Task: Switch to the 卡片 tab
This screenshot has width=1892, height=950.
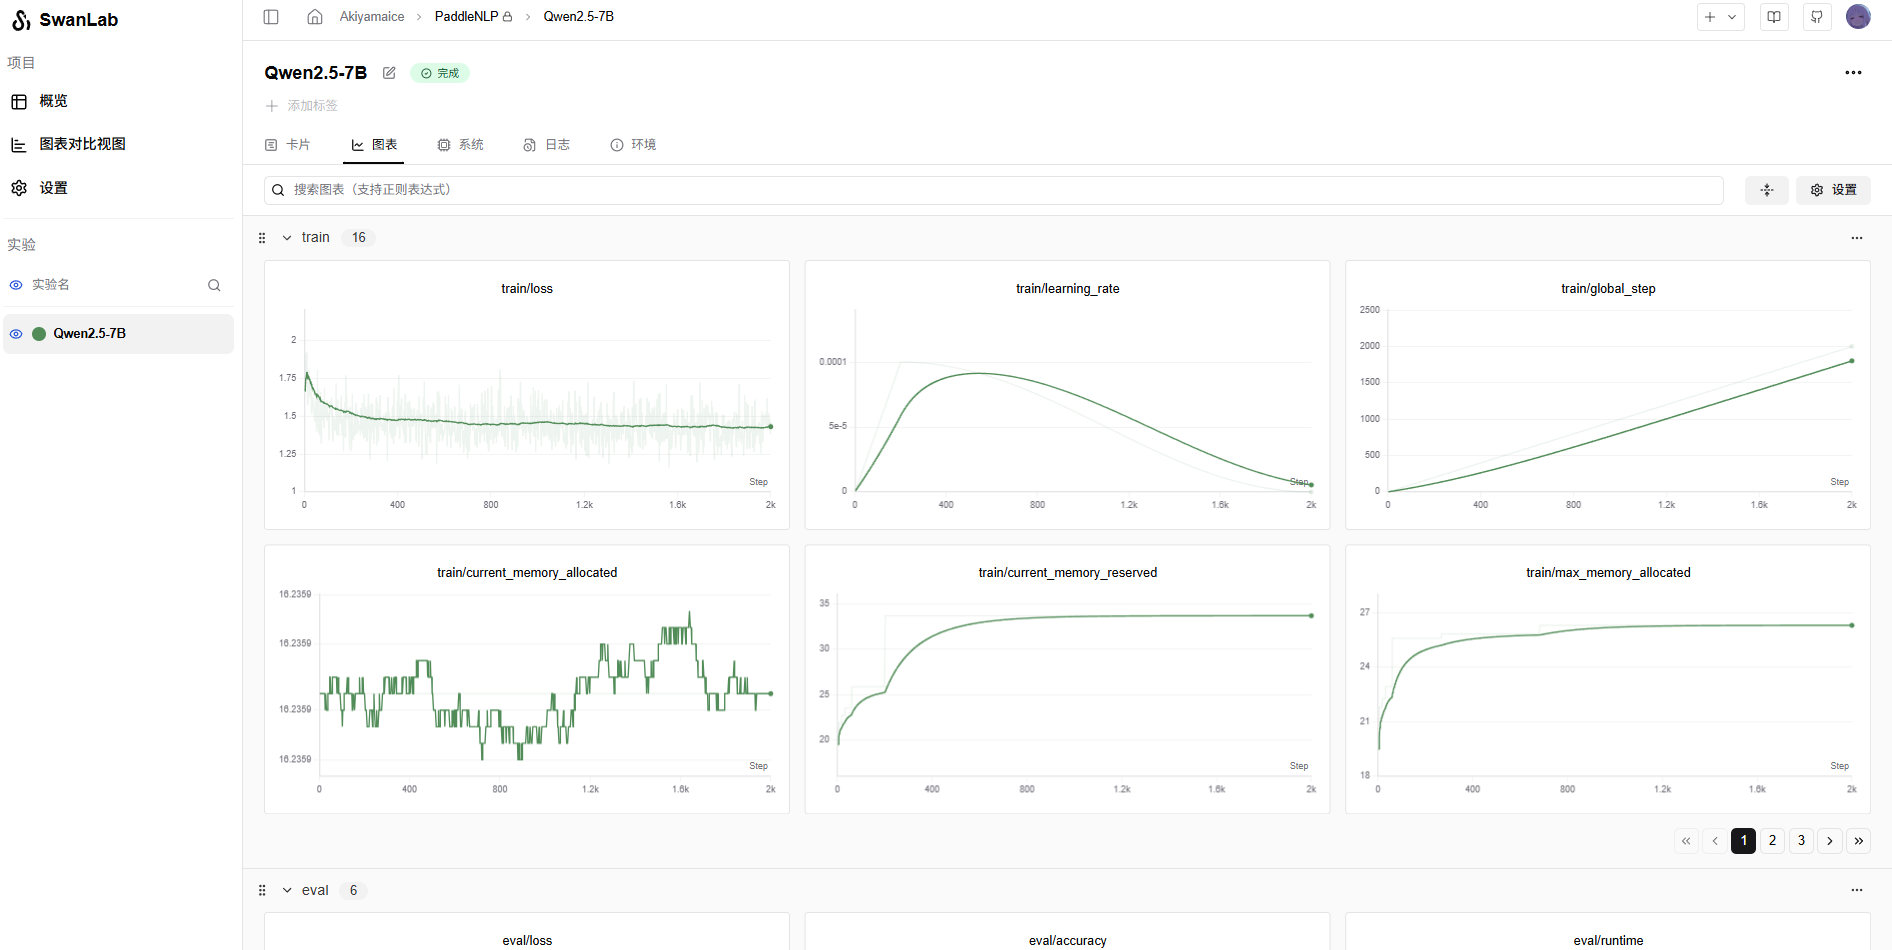Action: [x=287, y=145]
